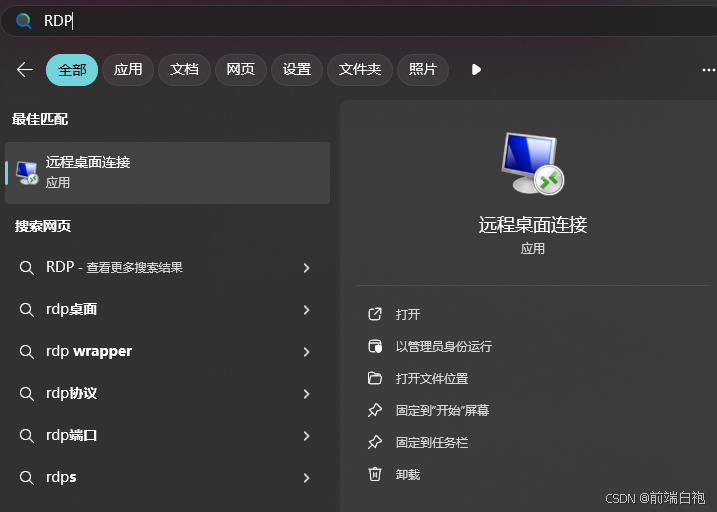Click the search magnifier icon beside RDP
This screenshot has height=512, width=717.
[23, 21]
